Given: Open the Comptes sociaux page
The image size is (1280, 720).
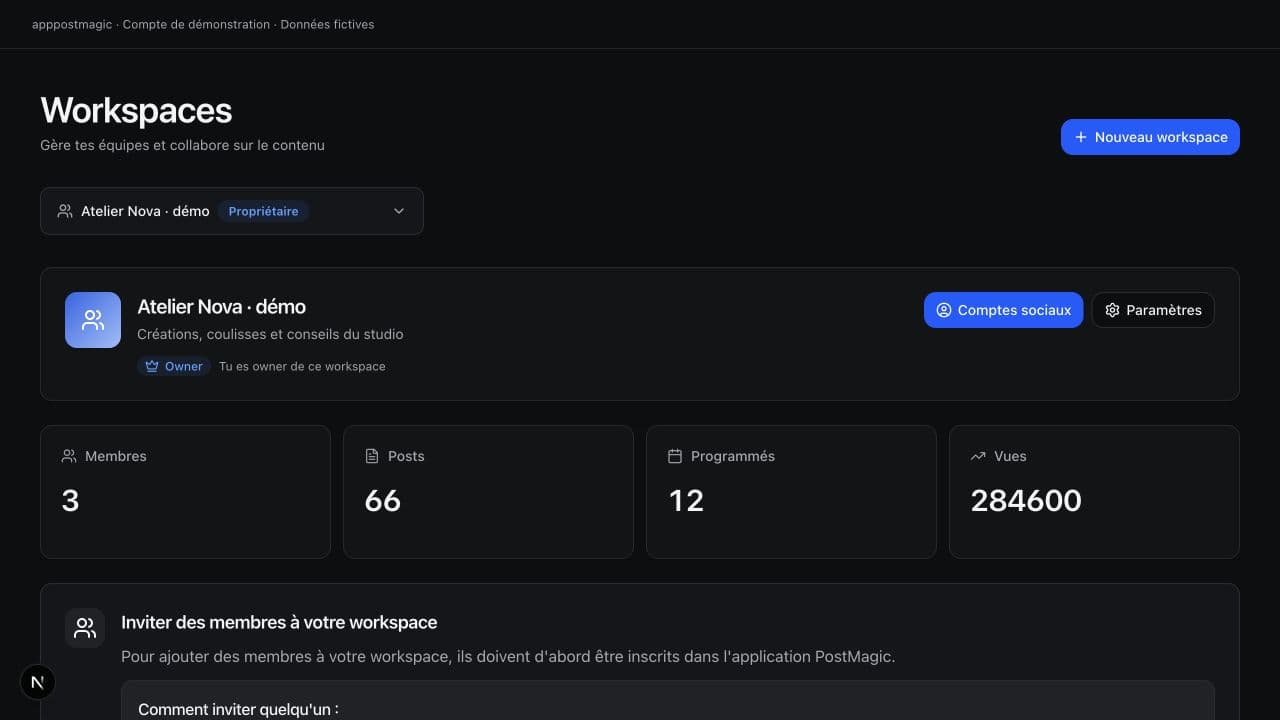Looking at the screenshot, I should pyautogui.click(x=1003, y=310).
